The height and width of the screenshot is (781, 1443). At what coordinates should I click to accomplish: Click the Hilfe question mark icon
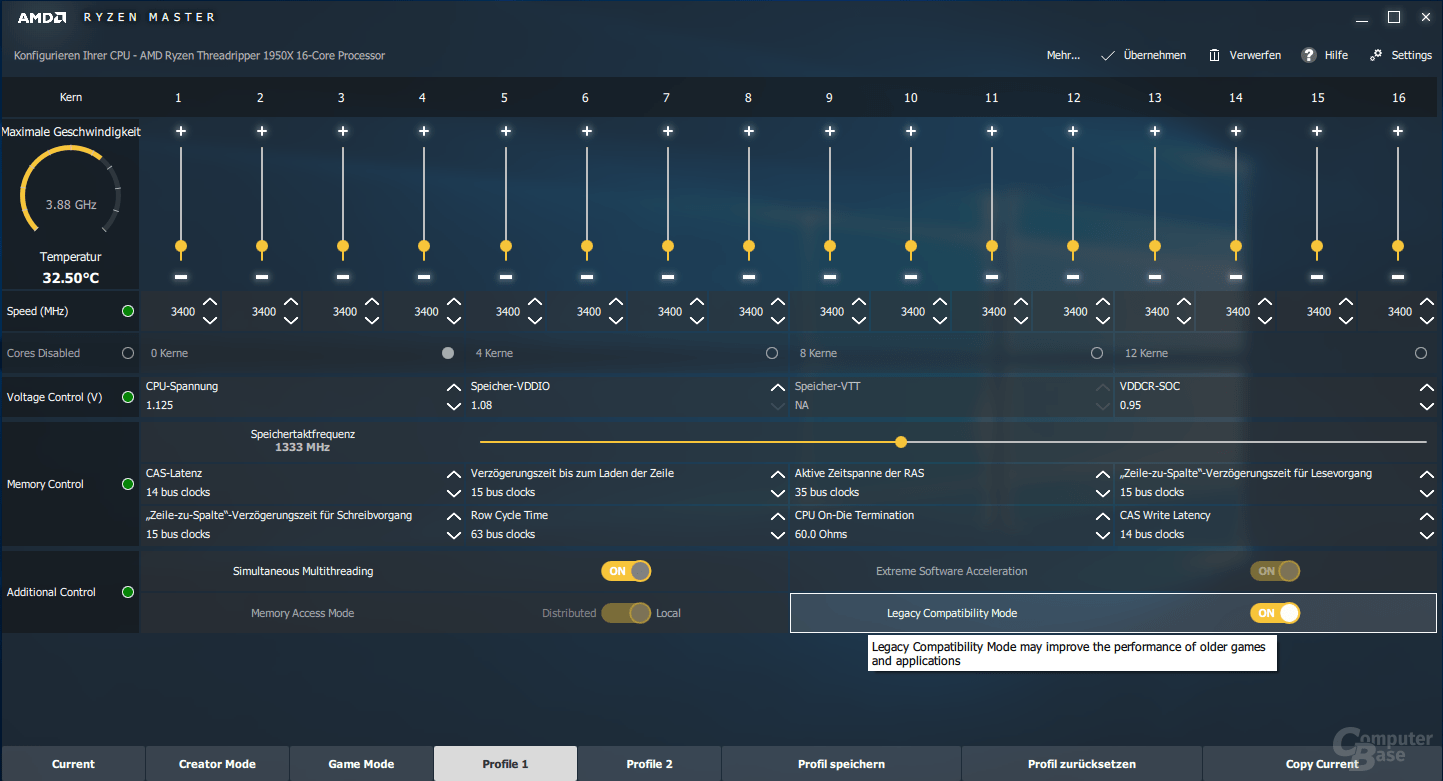click(1308, 55)
